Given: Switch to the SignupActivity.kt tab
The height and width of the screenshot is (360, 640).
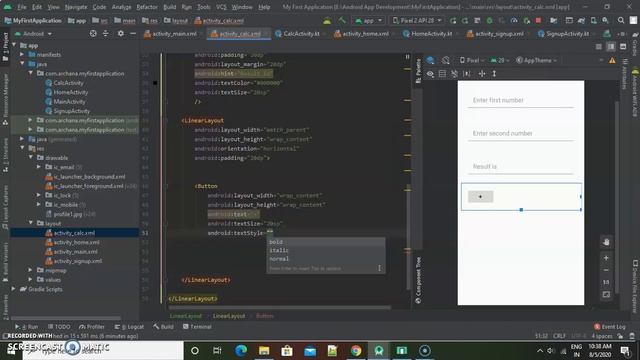Looking at the screenshot, I should pyautogui.click(x=564, y=34).
